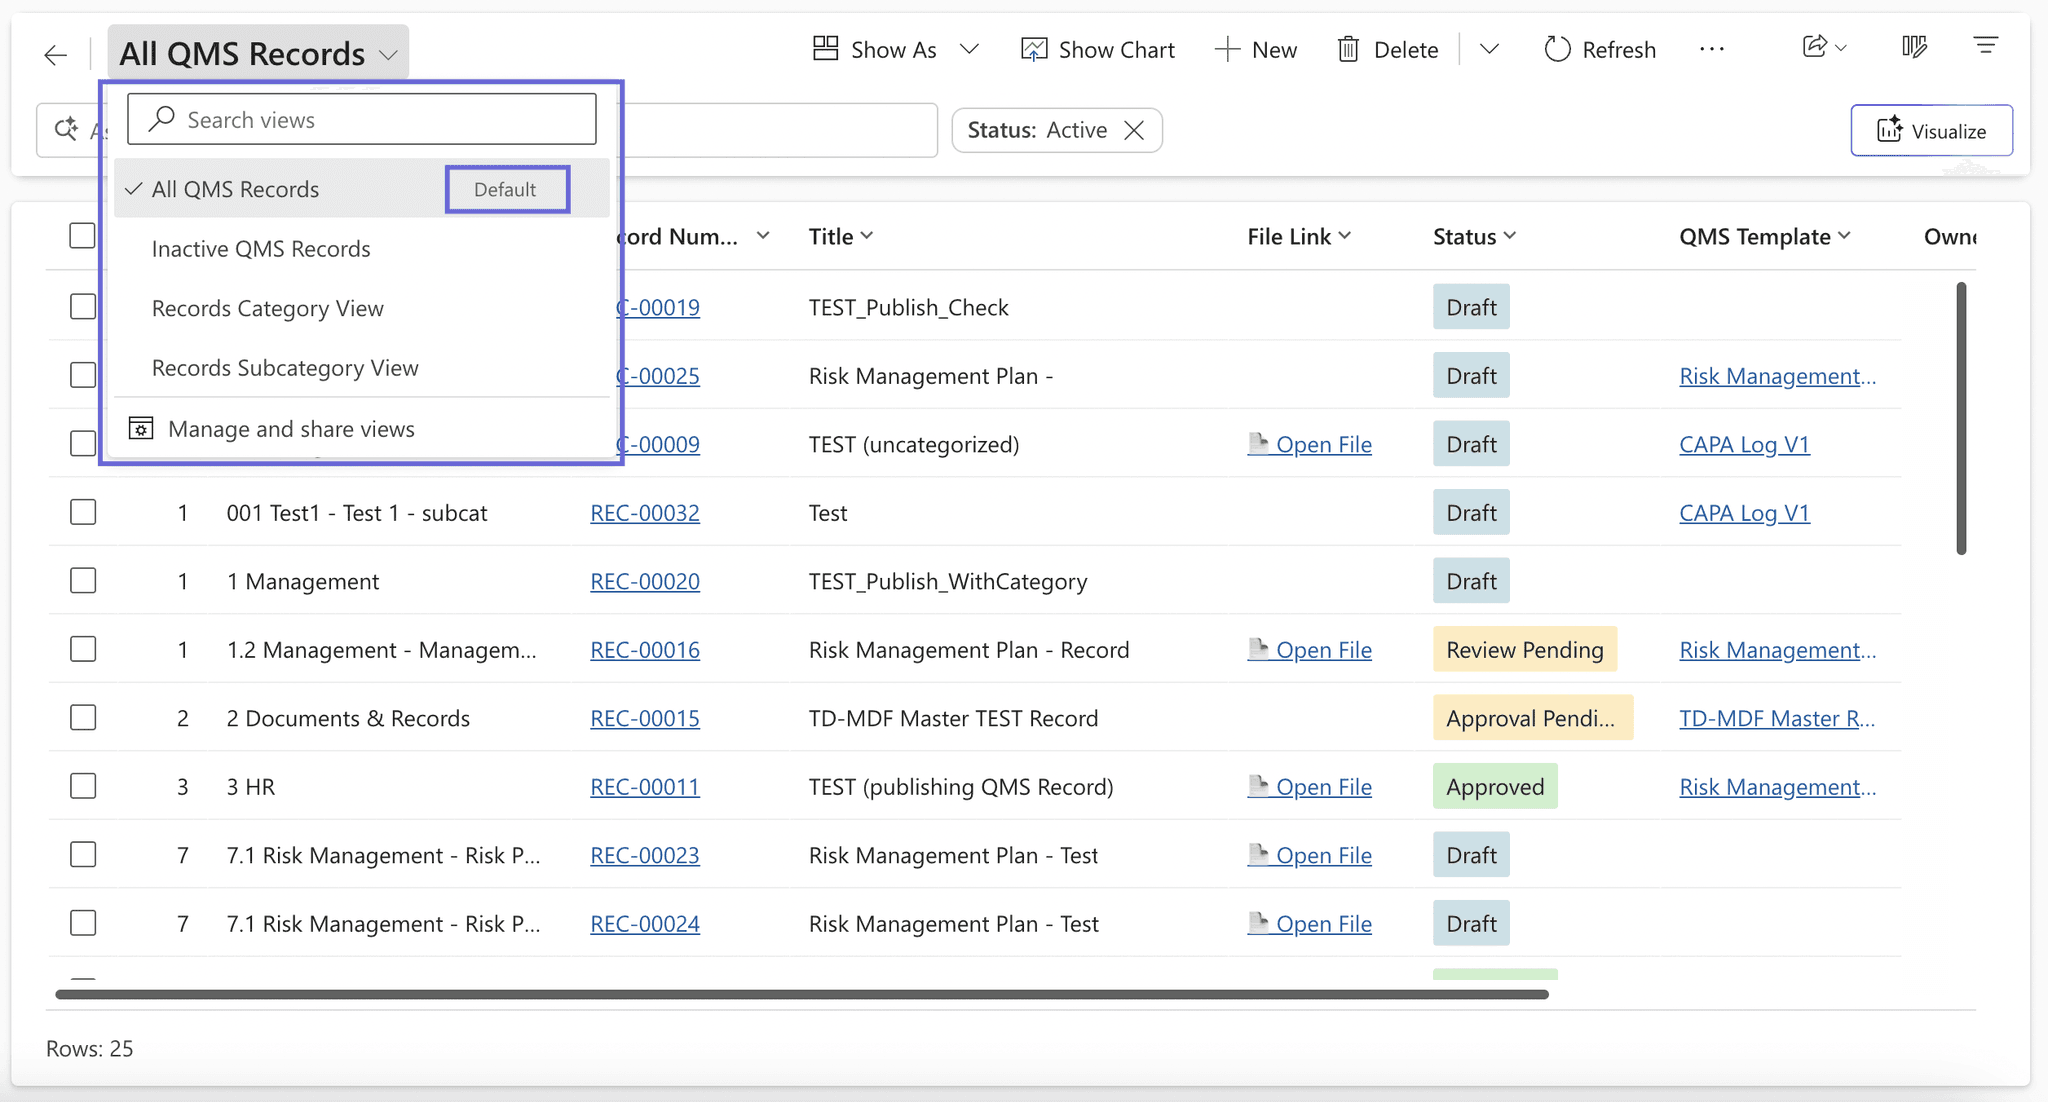Go back with the left arrow icon
The image size is (2048, 1102).
click(55, 55)
